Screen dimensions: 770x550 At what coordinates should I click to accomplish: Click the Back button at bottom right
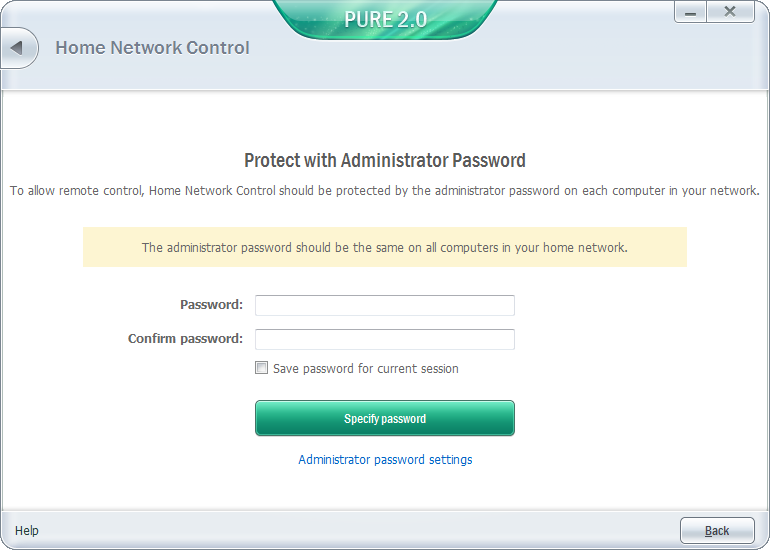[x=717, y=531]
